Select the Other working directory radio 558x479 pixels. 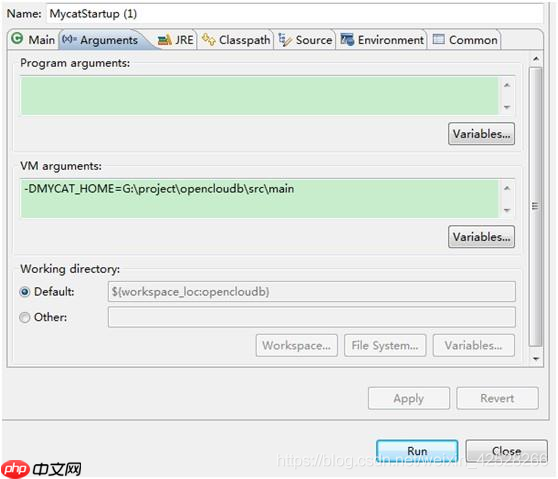pyautogui.click(x=25, y=317)
